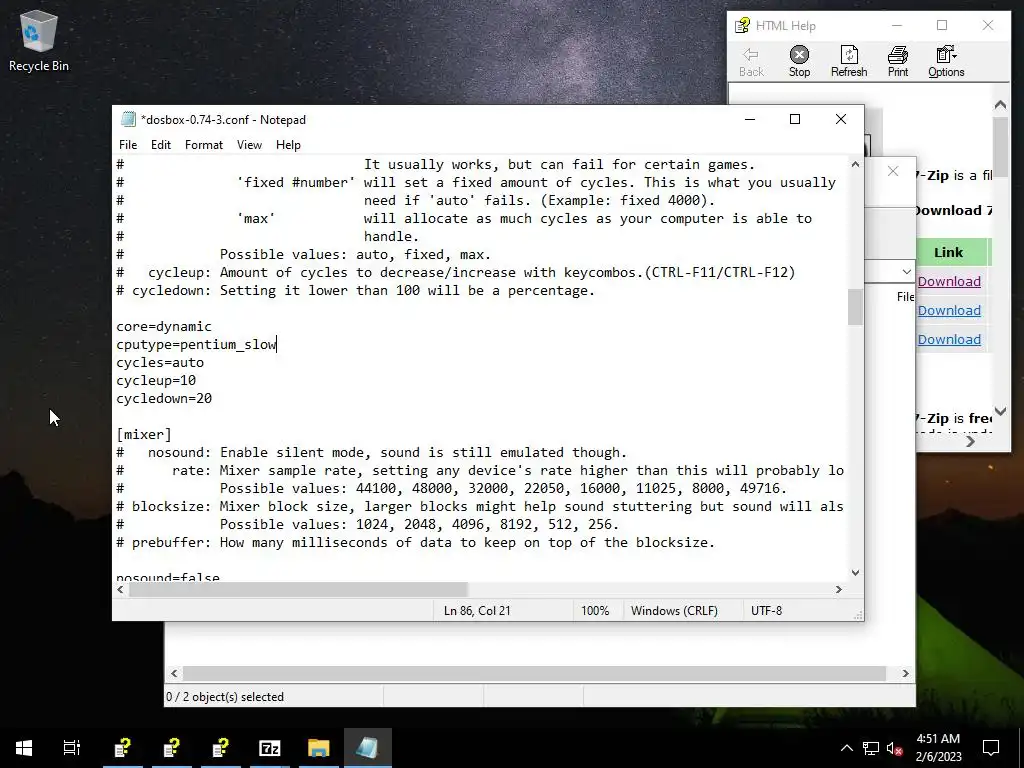Image resolution: width=1024 pixels, height=768 pixels.
Task: Open Notepad Format menu
Action: pos(204,145)
